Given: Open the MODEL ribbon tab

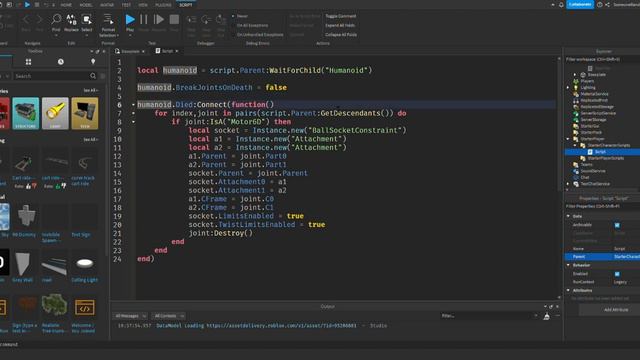Looking at the screenshot, I should (x=86, y=5).
